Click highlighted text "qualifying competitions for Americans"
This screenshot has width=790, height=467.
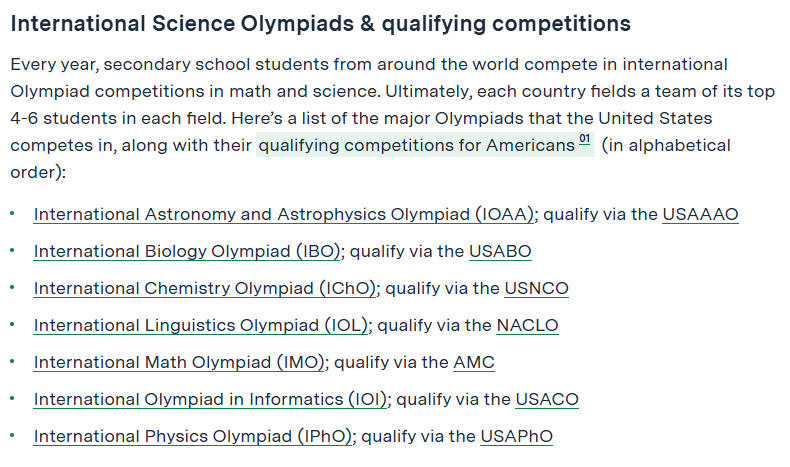point(417,146)
